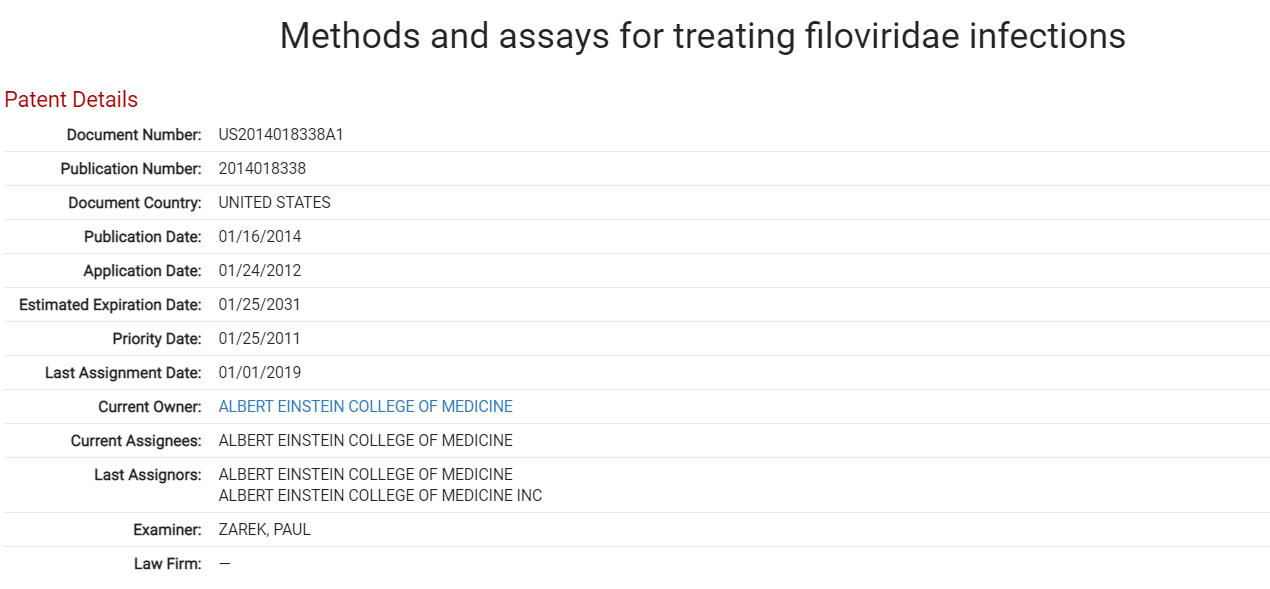Click the publication date 01/16/2014
The width and height of the screenshot is (1270, 589).
tap(259, 237)
